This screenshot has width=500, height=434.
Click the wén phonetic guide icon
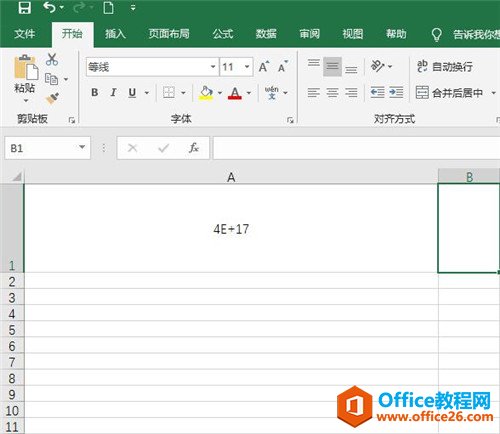coord(272,92)
